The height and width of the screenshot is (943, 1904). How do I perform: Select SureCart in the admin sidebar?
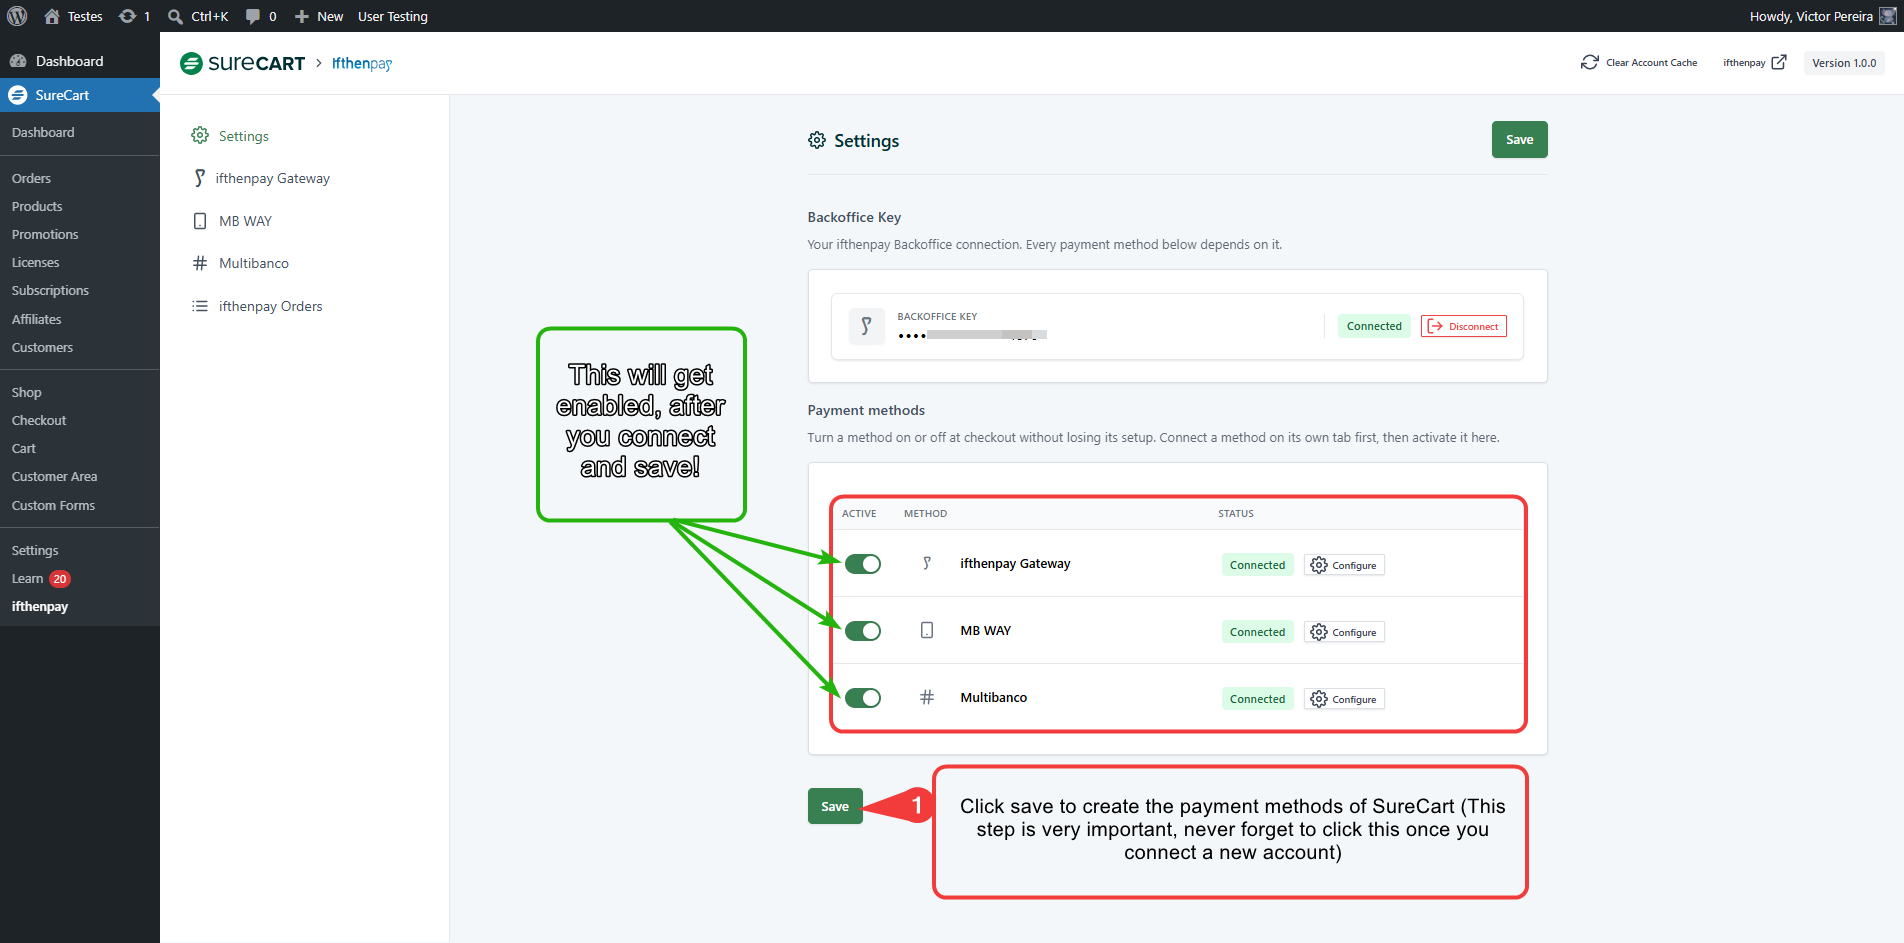point(80,95)
